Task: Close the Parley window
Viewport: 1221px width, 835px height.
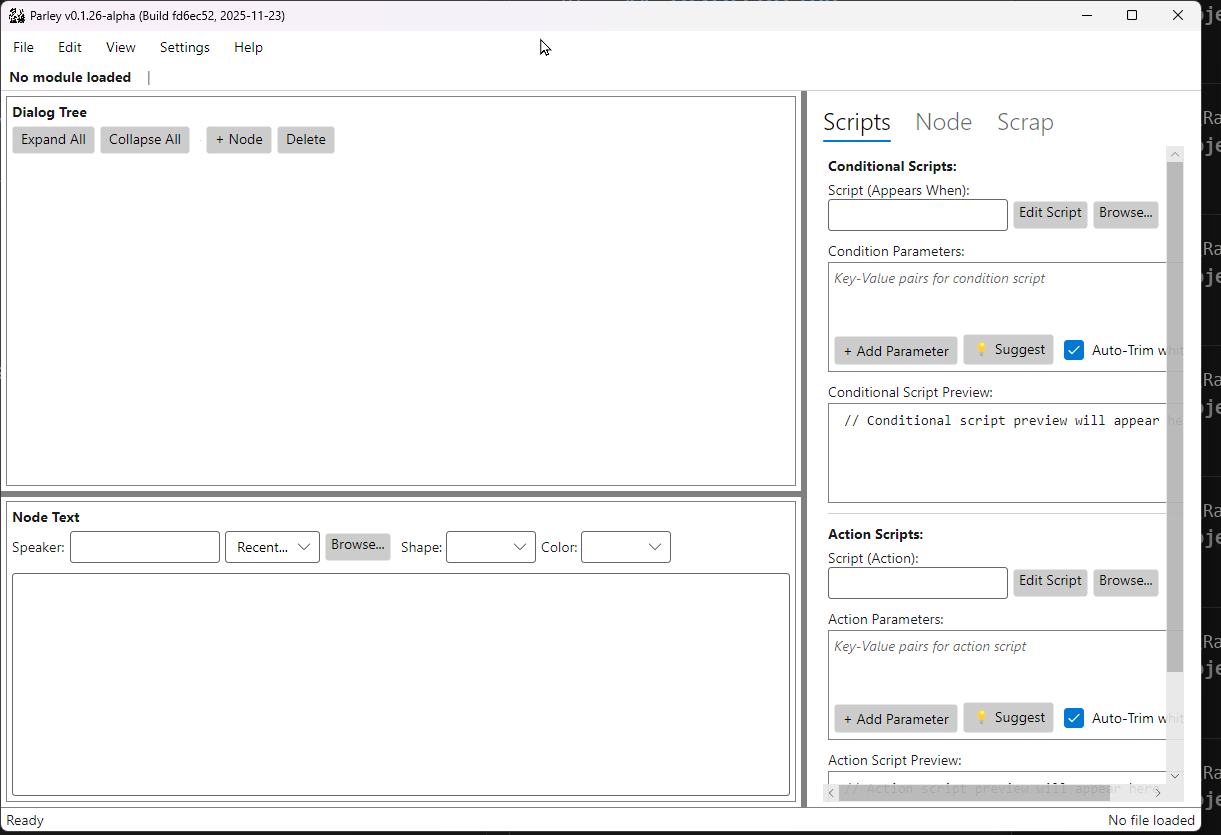Action: click(x=1178, y=15)
